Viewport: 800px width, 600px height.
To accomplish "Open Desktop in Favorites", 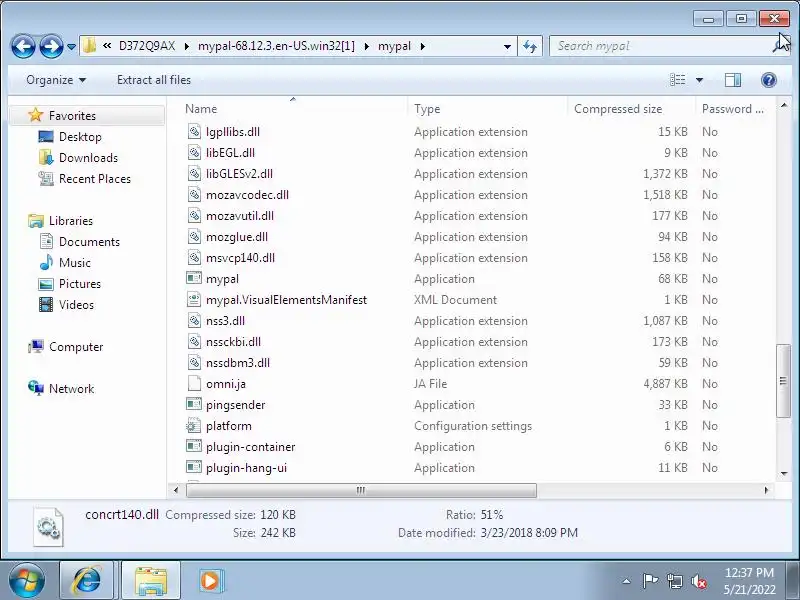I will click(x=80, y=137).
